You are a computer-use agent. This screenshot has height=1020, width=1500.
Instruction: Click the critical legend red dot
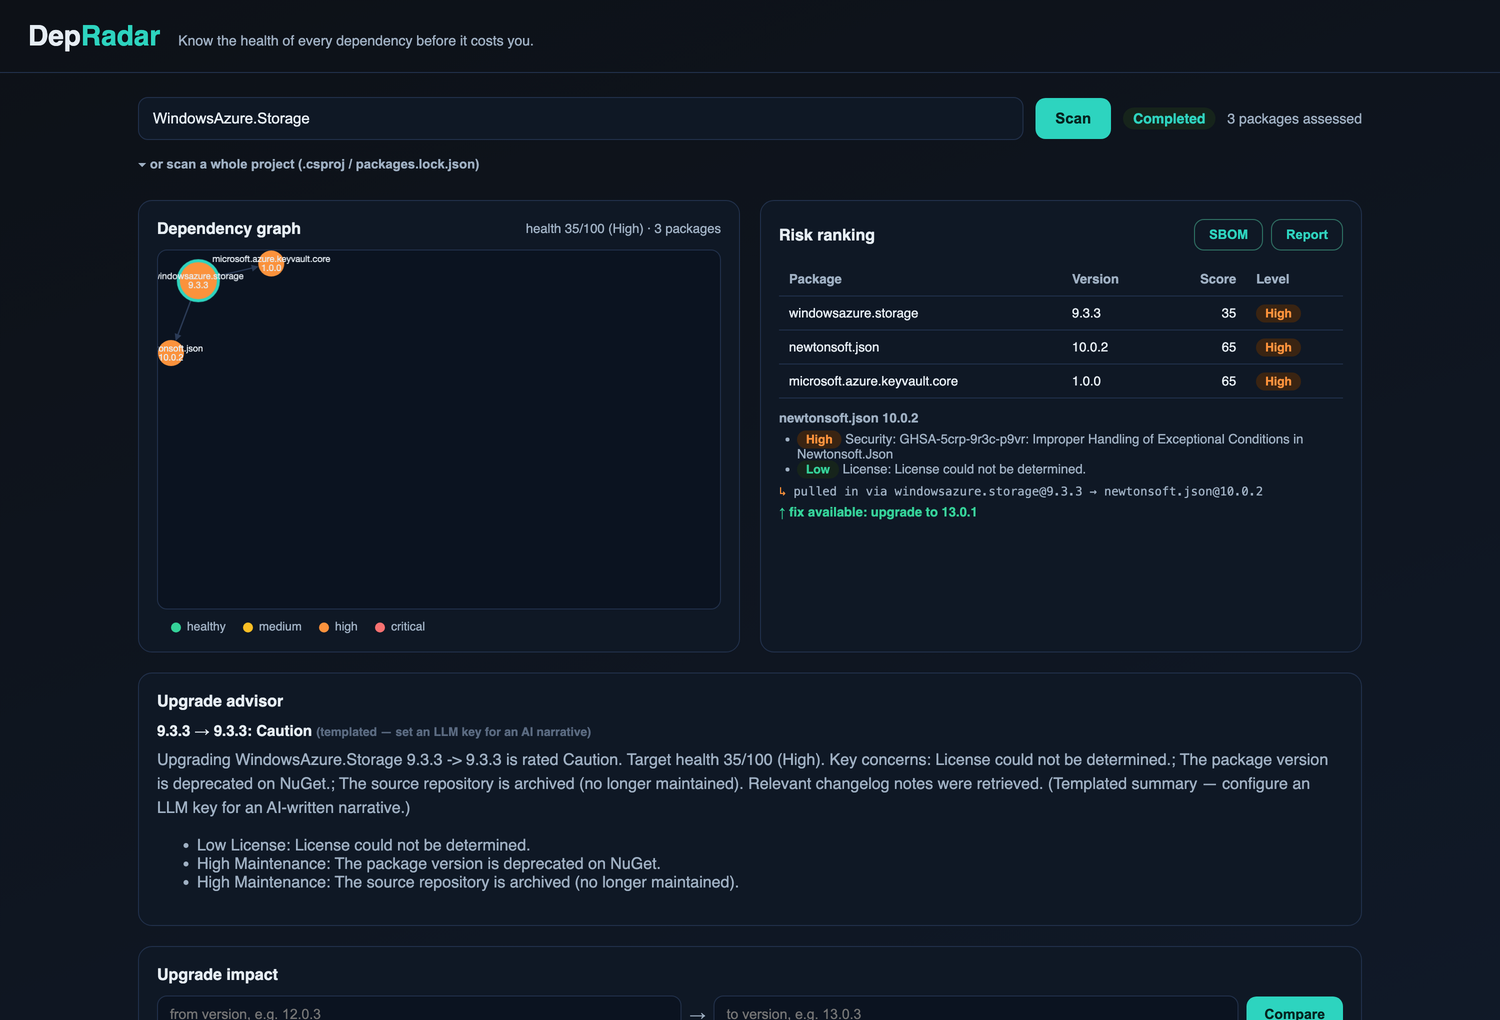(380, 627)
